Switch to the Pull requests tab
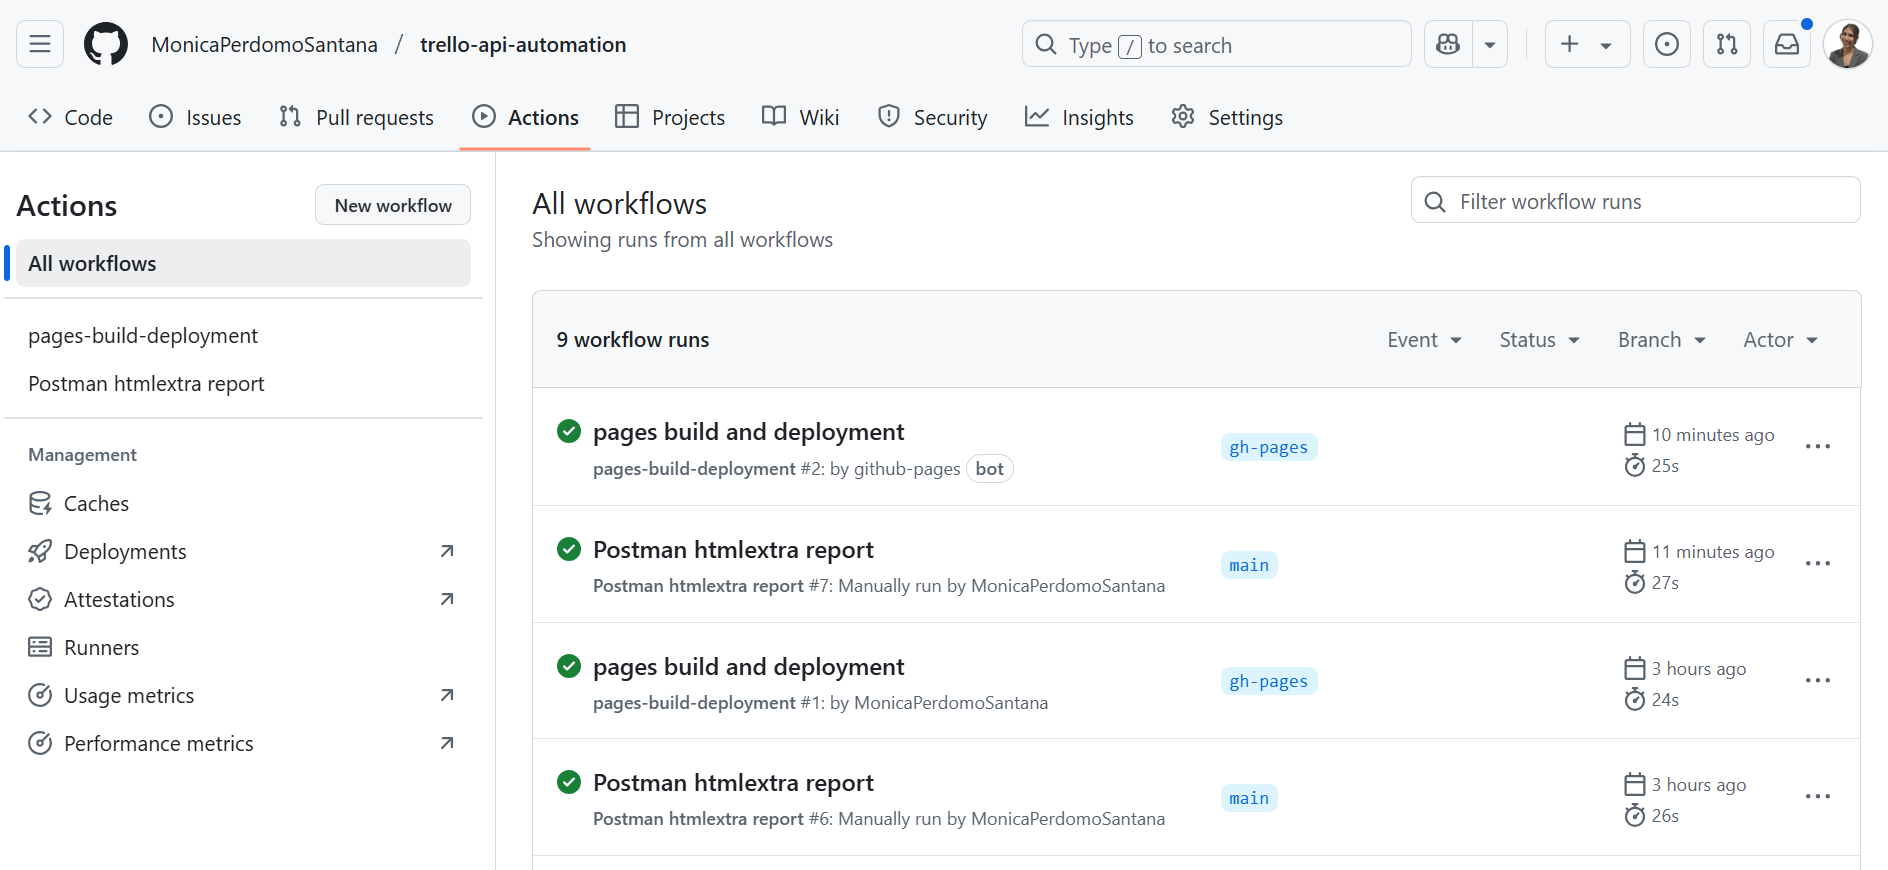Screen dimensions: 1888x870 coord(356,117)
